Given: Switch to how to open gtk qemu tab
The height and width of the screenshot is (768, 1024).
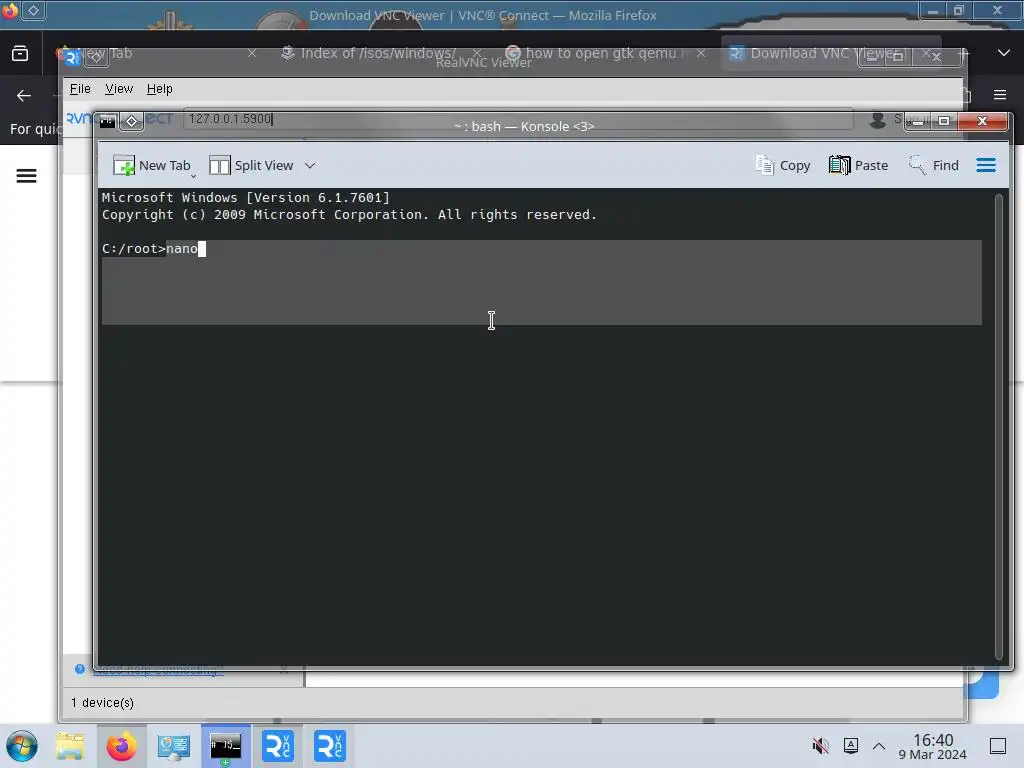Looking at the screenshot, I should click(600, 54).
